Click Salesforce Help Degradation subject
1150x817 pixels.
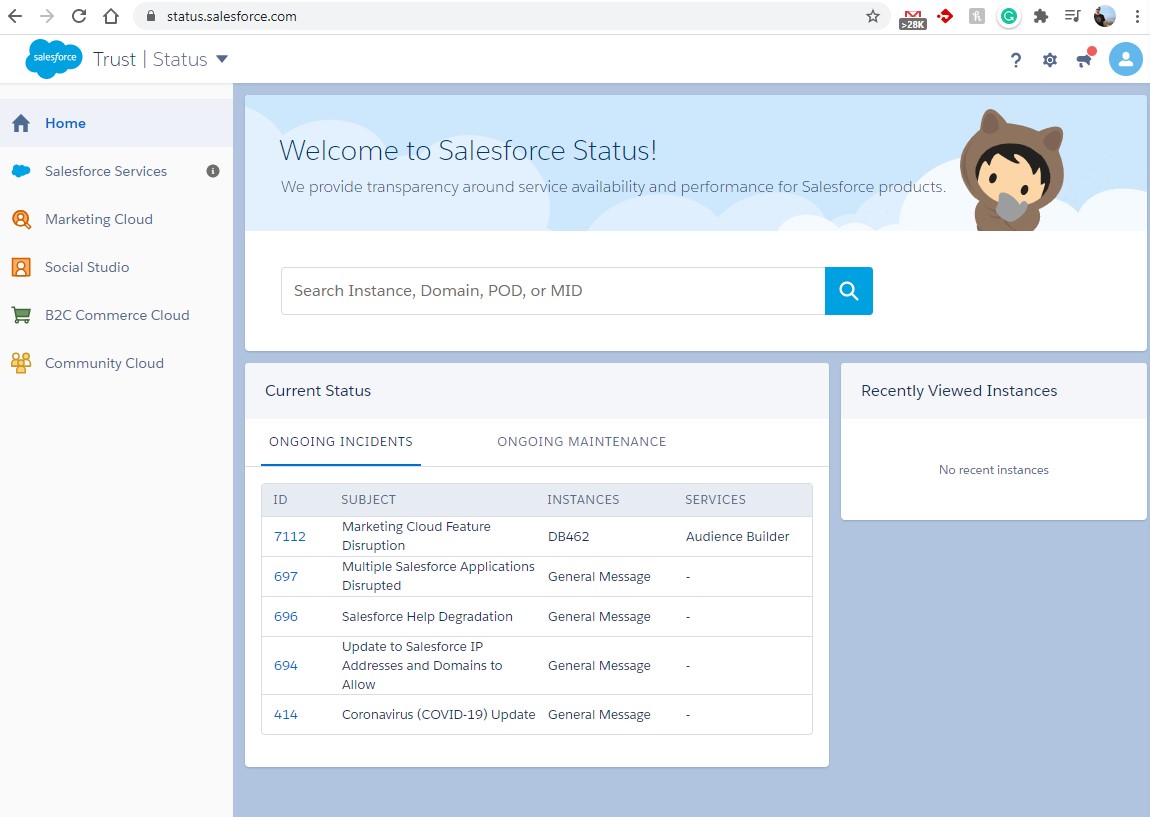(x=427, y=617)
